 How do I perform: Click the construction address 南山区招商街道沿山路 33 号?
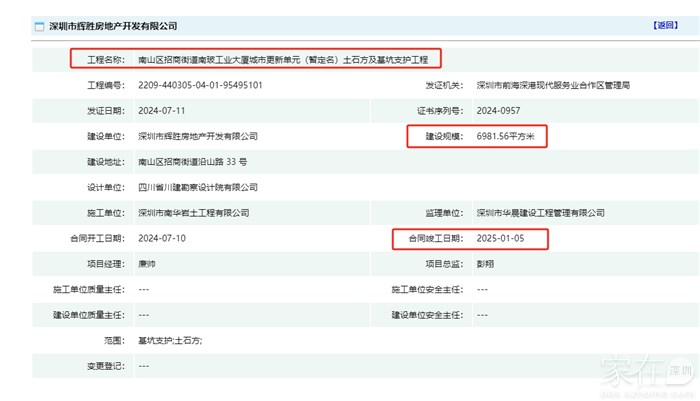(x=191, y=161)
